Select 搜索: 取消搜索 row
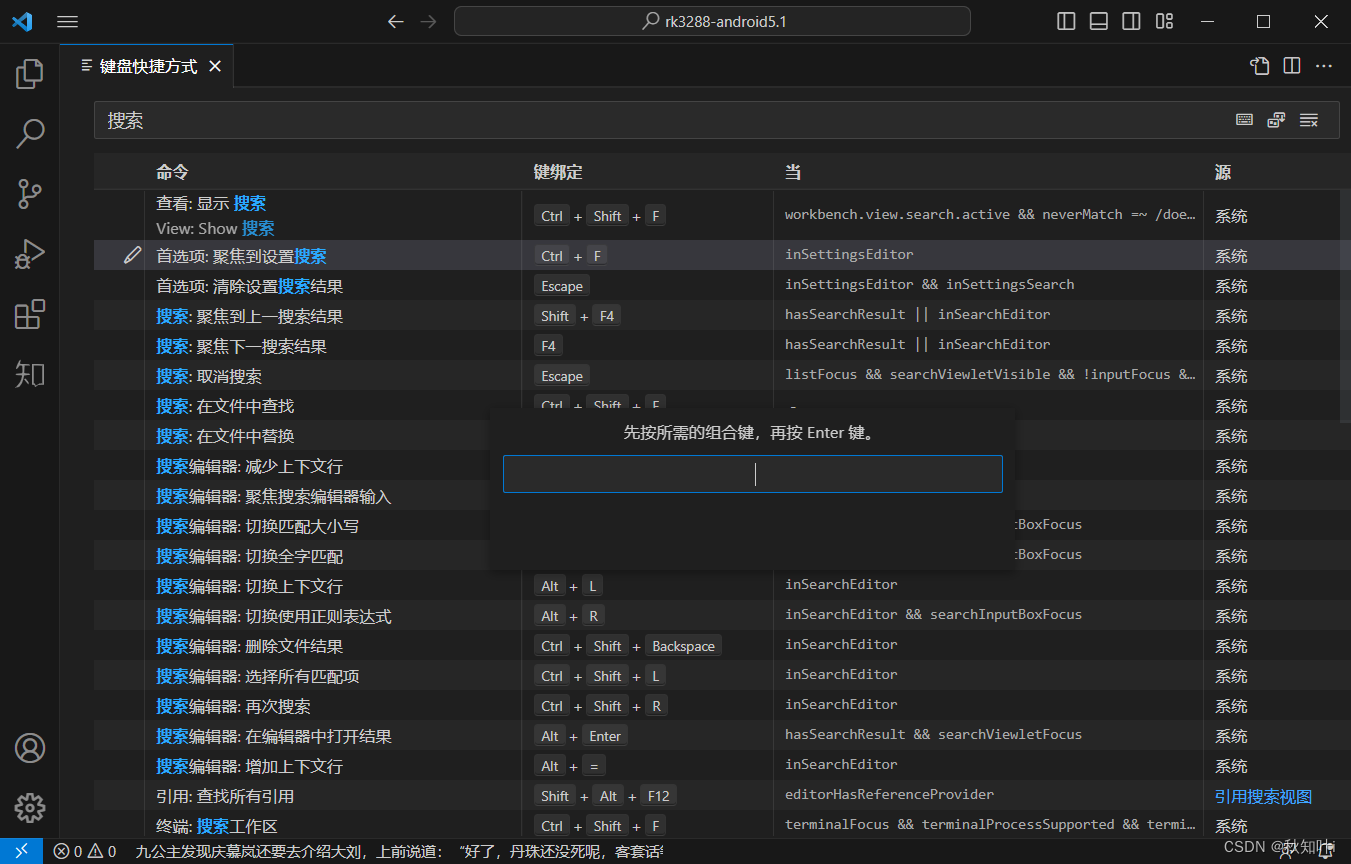 click(716, 375)
